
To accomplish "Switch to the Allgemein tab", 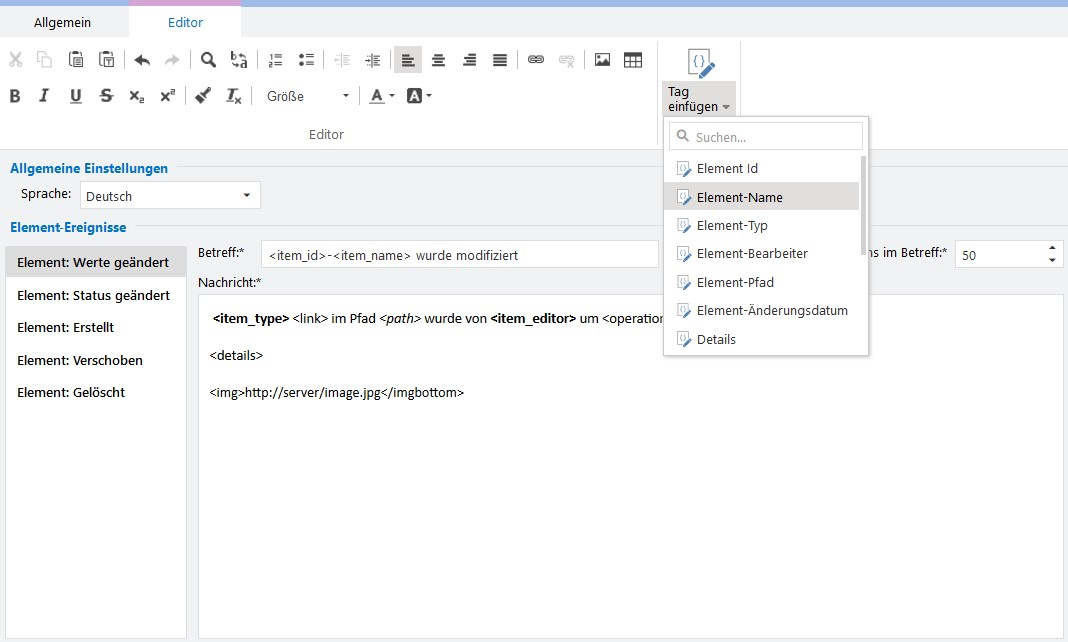I will (62, 22).
